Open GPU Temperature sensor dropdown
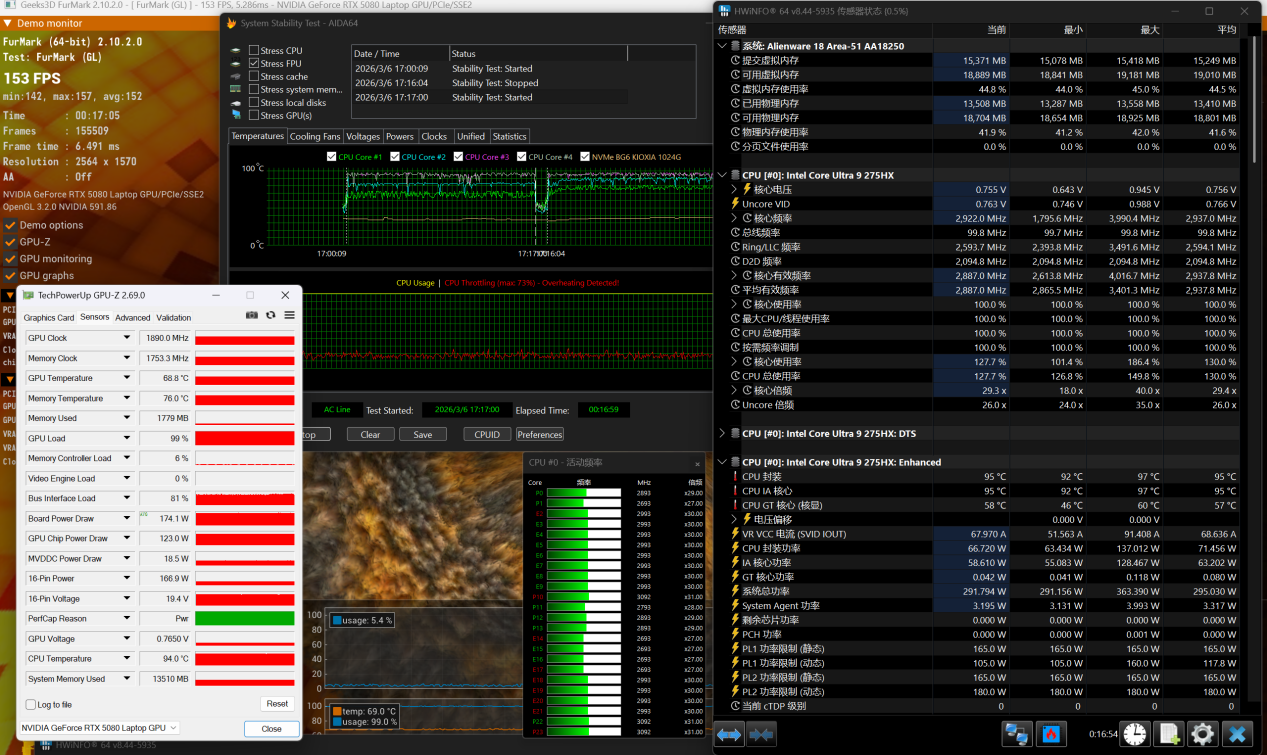Screen dimensions: 1267x755 point(127,378)
